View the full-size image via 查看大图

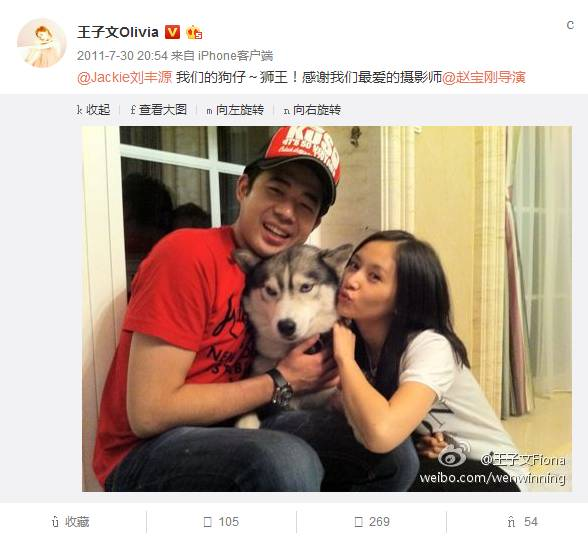[x=158, y=110]
